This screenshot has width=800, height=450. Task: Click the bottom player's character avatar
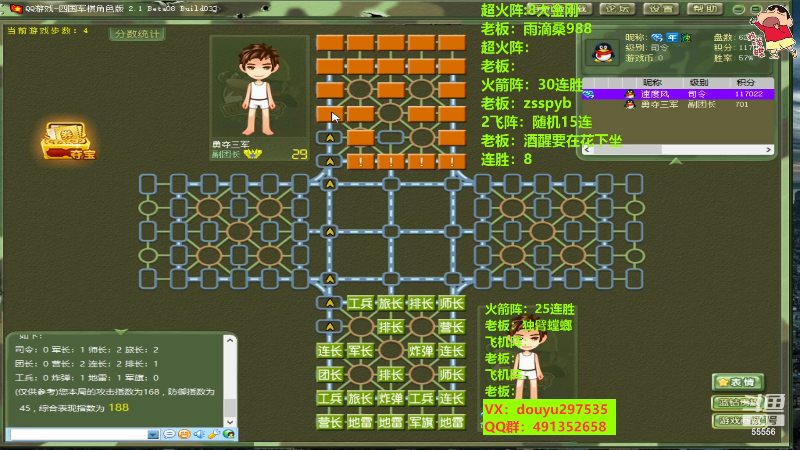529,357
